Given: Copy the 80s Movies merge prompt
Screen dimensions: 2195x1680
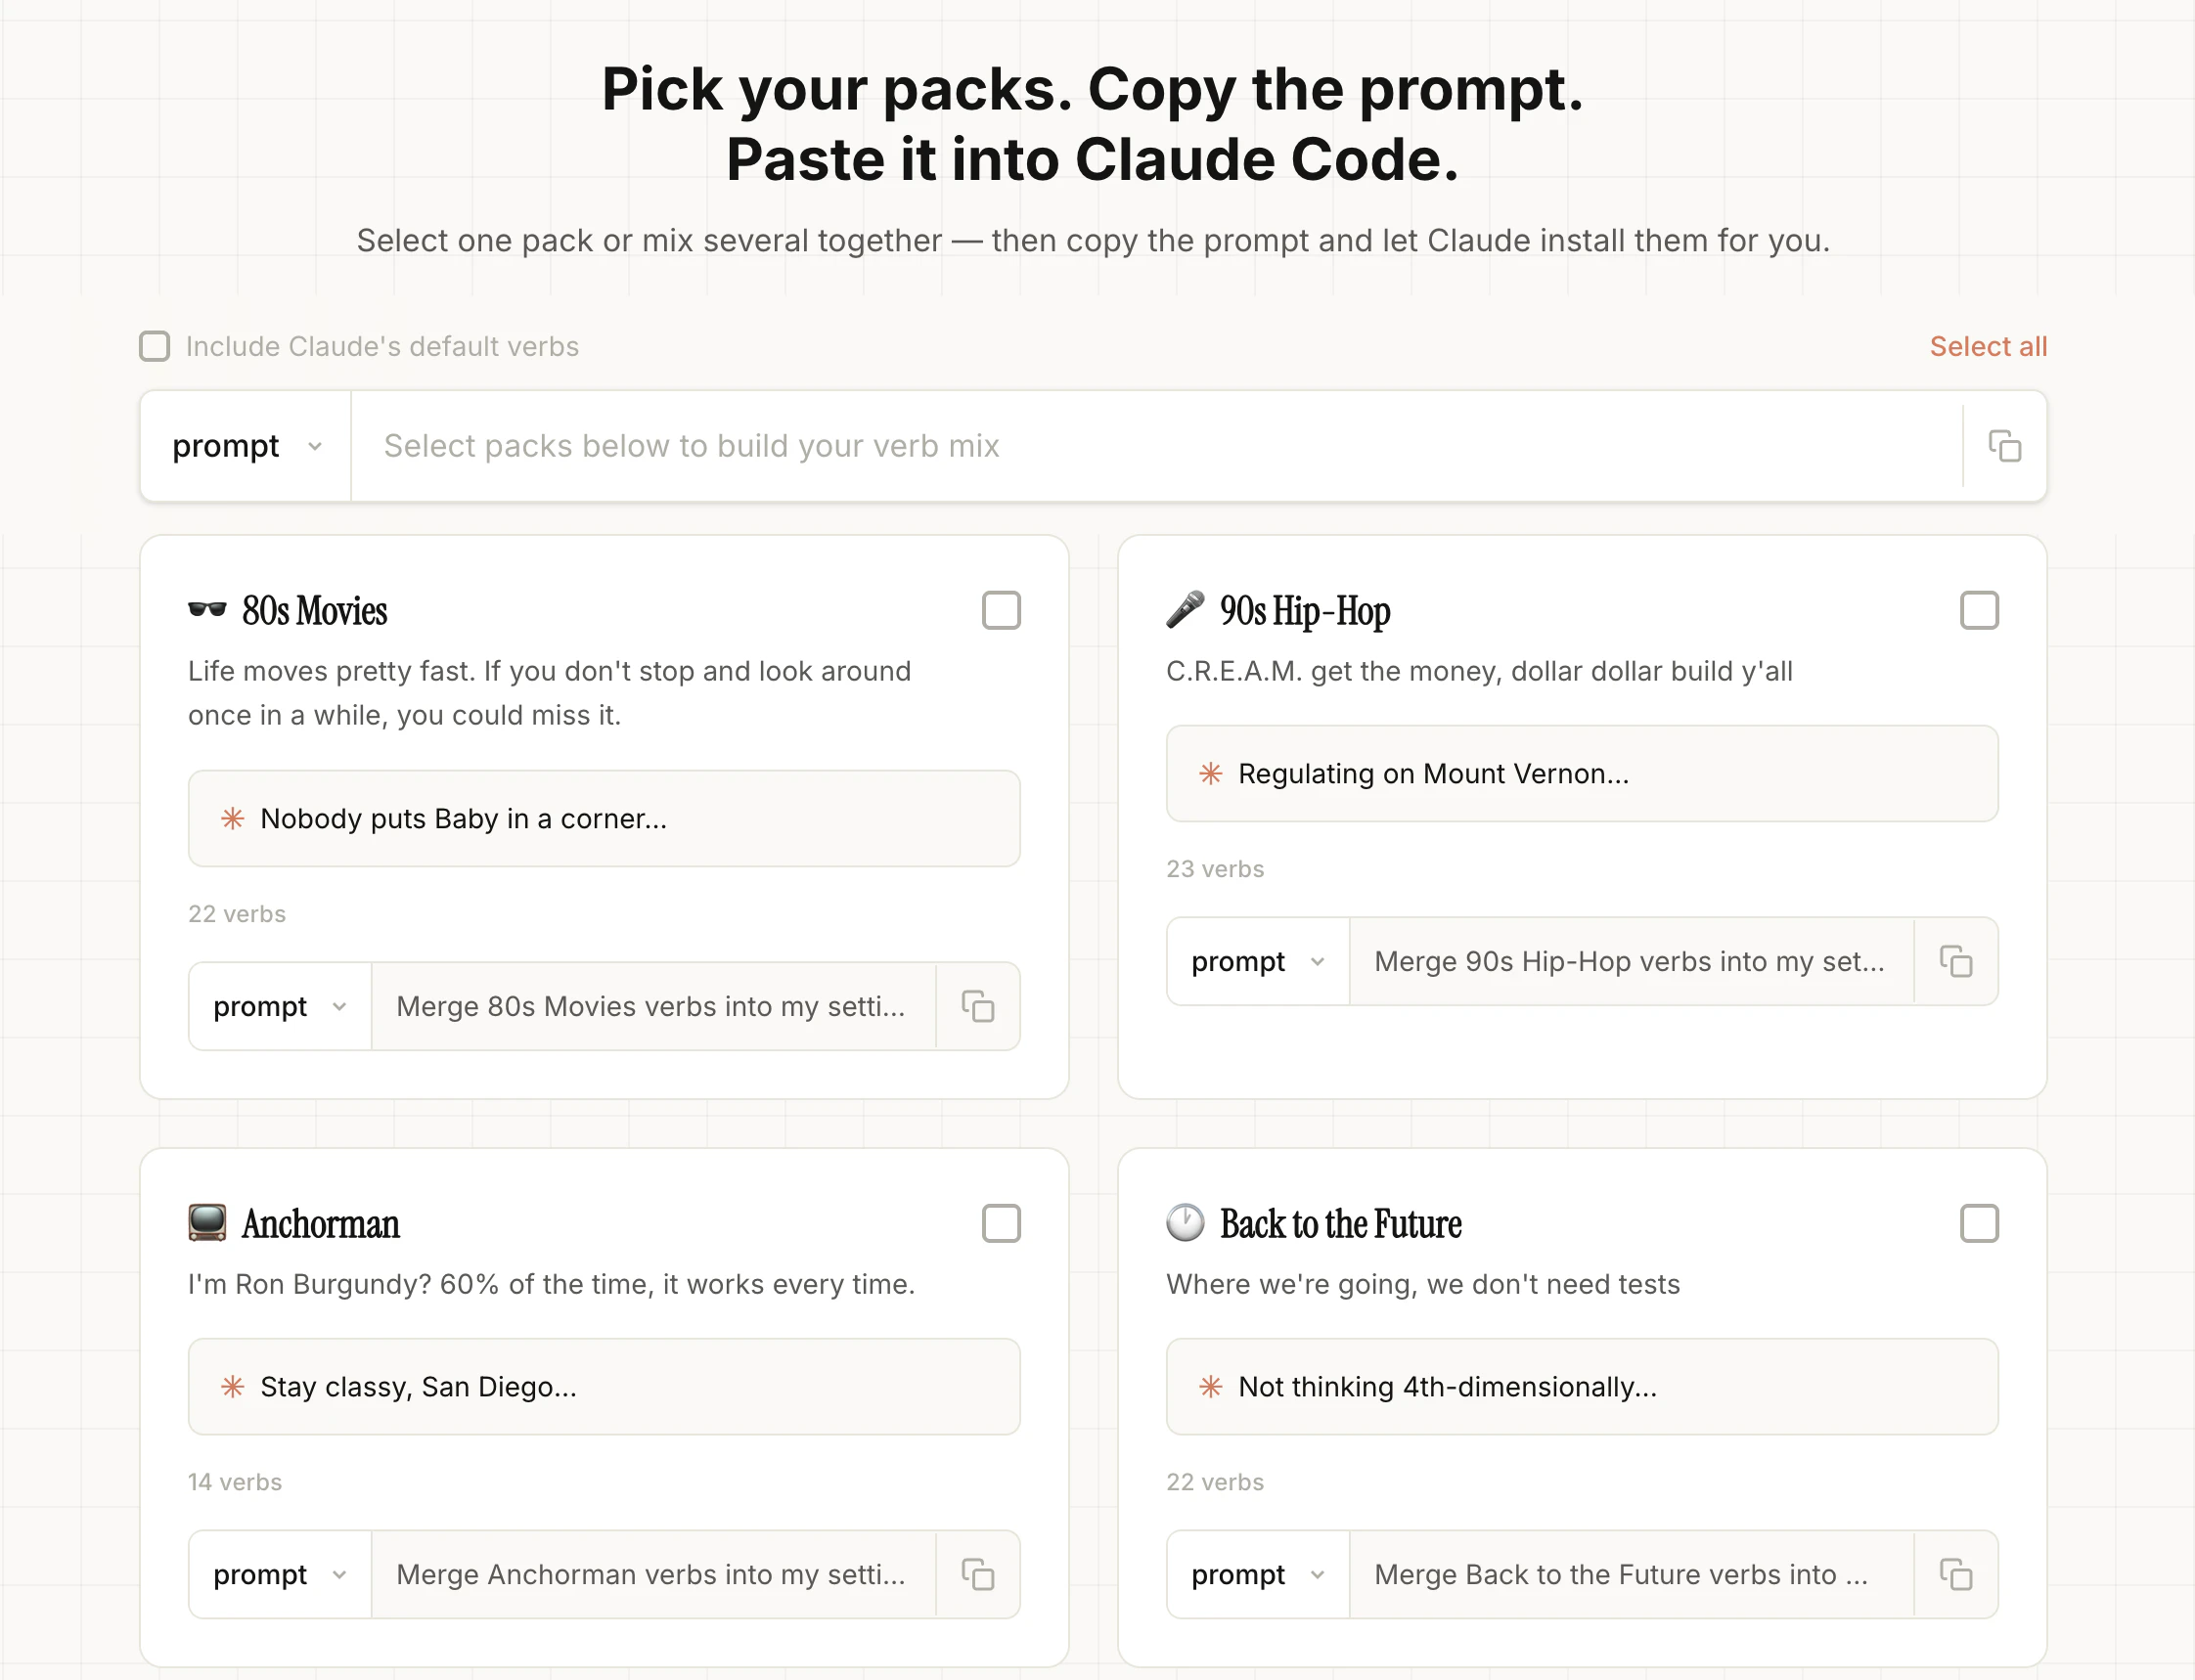Looking at the screenshot, I should (977, 1006).
